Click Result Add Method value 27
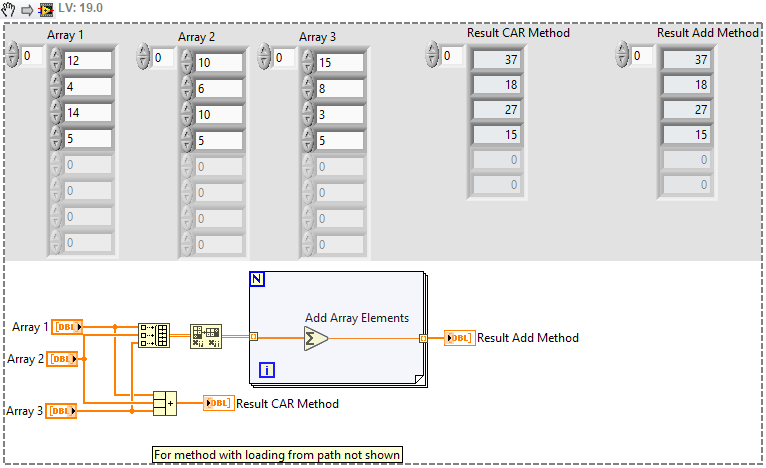This screenshot has width=766, height=468. (x=686, y=109)
